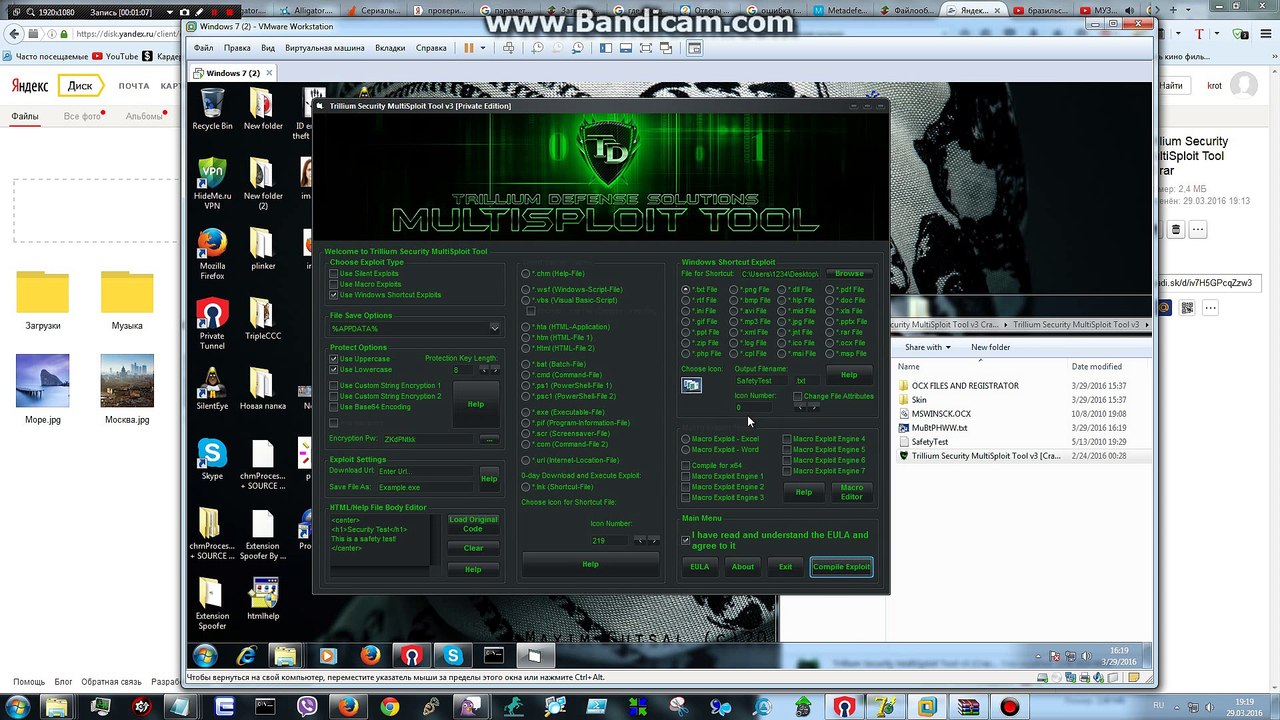This screenshot has width=1280, height=720.
Task: Decrease Protection Key Length with left arrow
Action: (x=483, y=370)
